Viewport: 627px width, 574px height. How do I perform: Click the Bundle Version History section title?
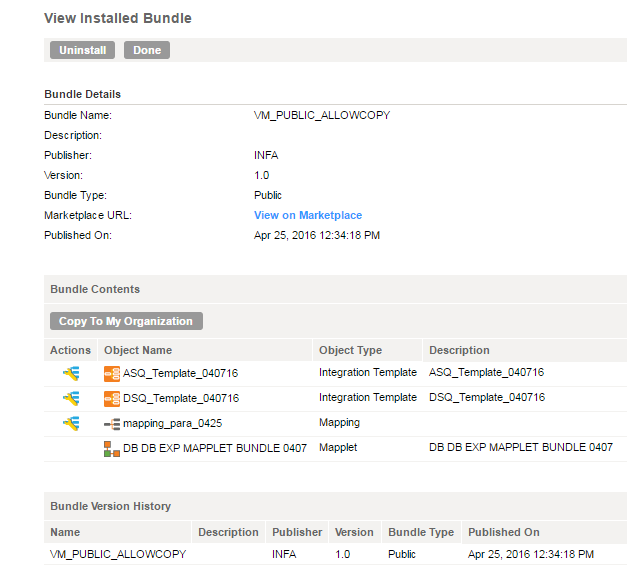pos(111,506)
